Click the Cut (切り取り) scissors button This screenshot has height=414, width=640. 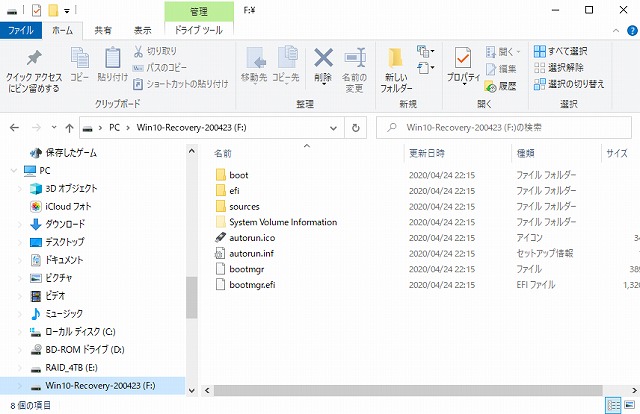point(156,51)
